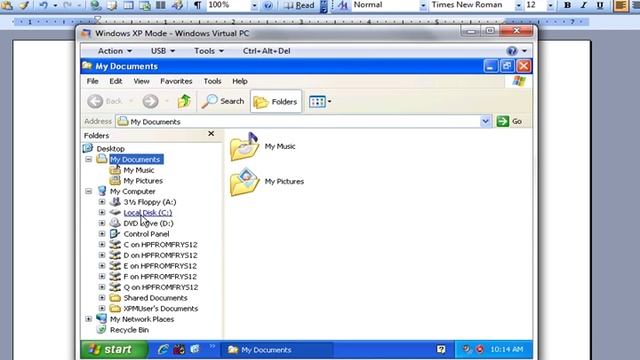Open the 100% zoom dropdown in Word

click(254, 6)
